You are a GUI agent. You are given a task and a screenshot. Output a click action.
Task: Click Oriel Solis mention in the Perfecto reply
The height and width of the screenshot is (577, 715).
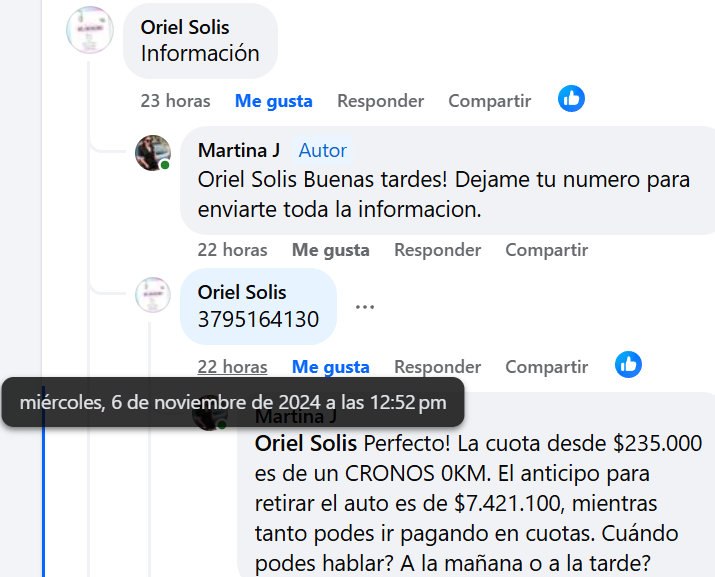pos(307,442)
